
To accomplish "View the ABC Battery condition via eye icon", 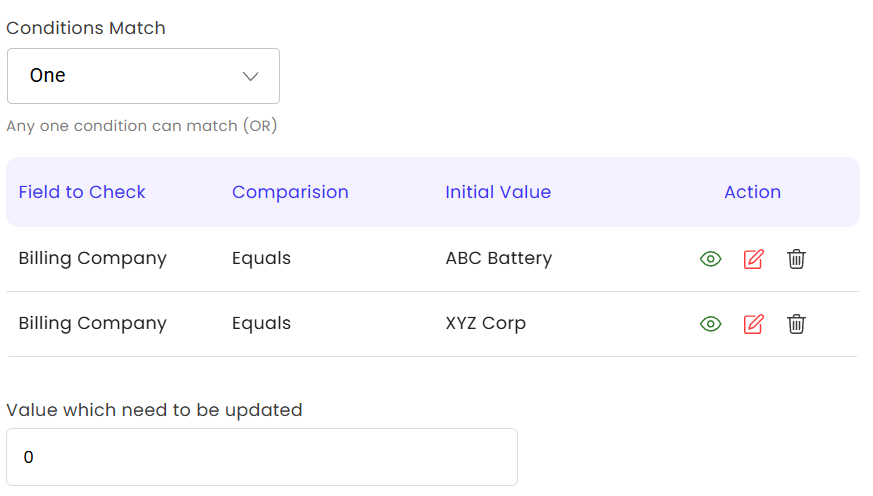I will point(710,259).
